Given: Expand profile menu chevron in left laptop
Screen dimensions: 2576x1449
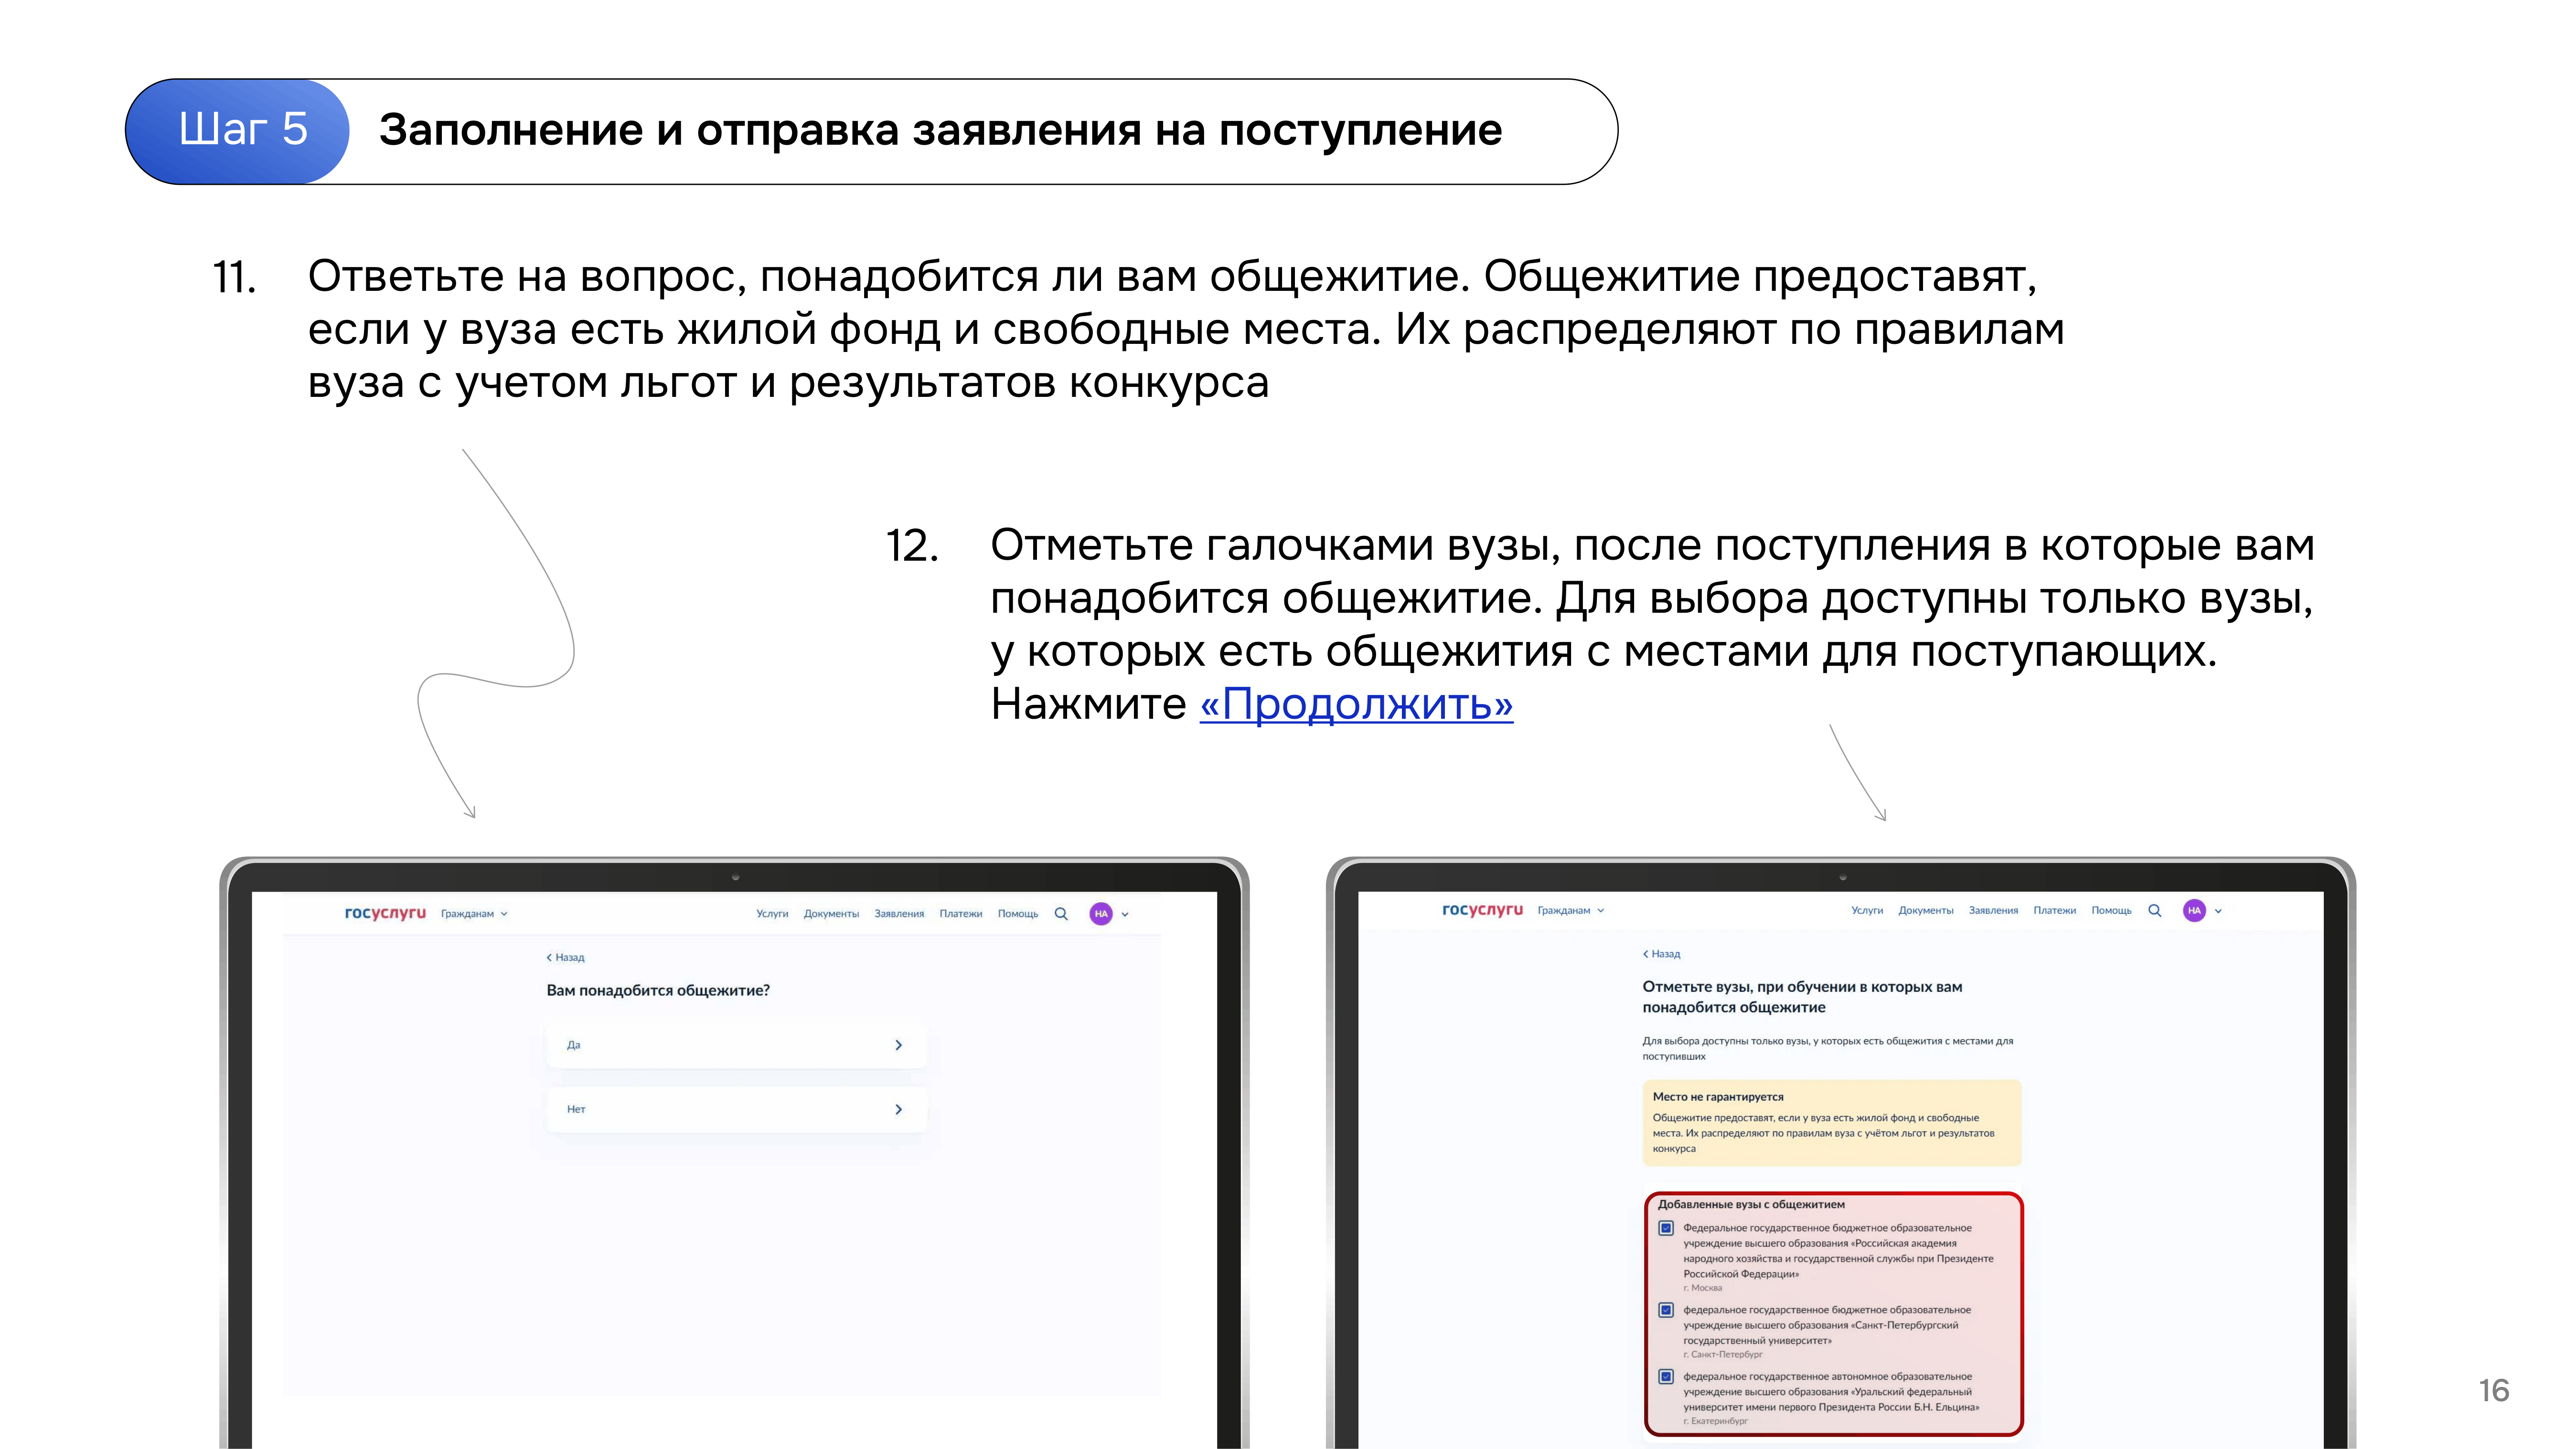Looking at the screenshot, I should coord(1125,914).
